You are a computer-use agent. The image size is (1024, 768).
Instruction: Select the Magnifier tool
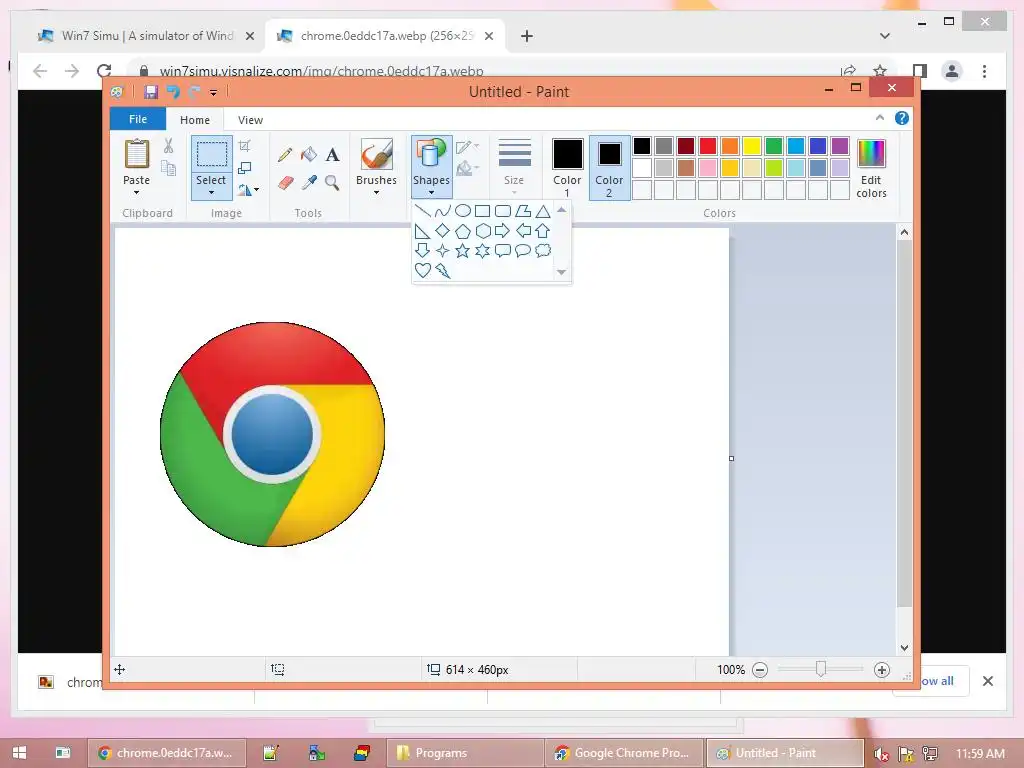pos(332,182)
